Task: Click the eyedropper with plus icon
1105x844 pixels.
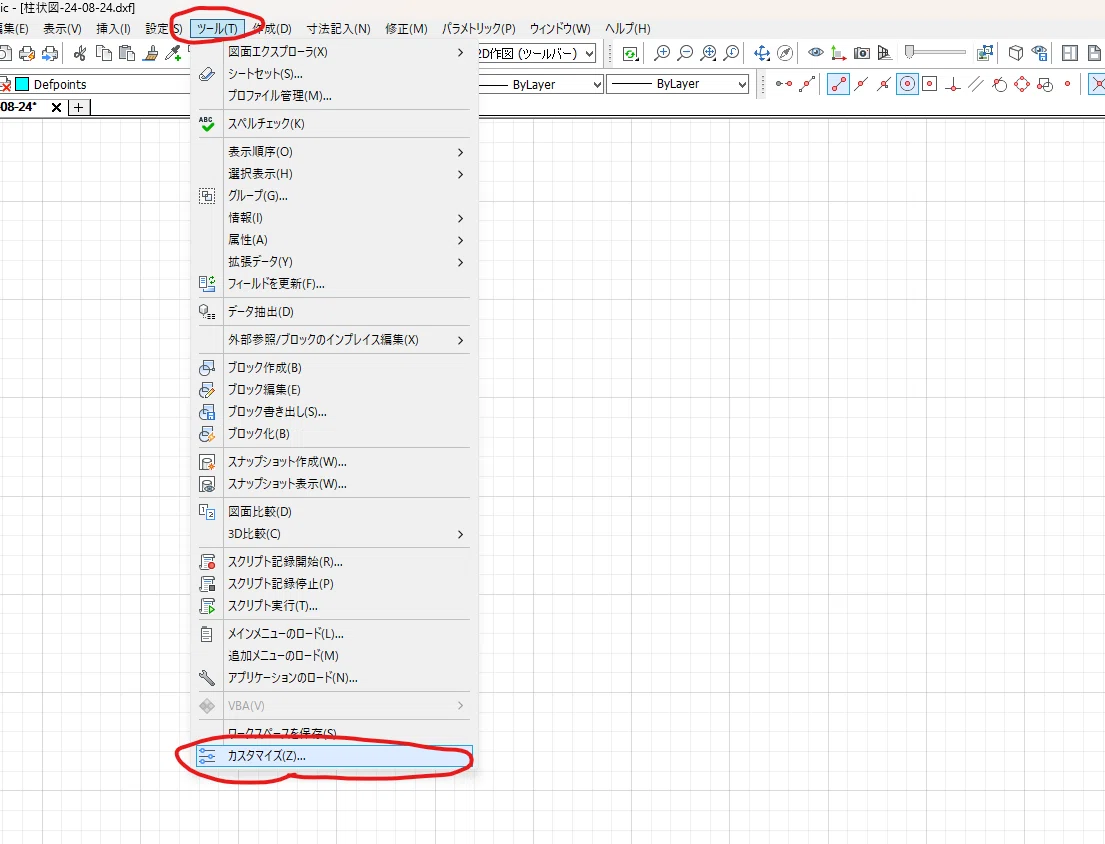Action: click(173, 53)
